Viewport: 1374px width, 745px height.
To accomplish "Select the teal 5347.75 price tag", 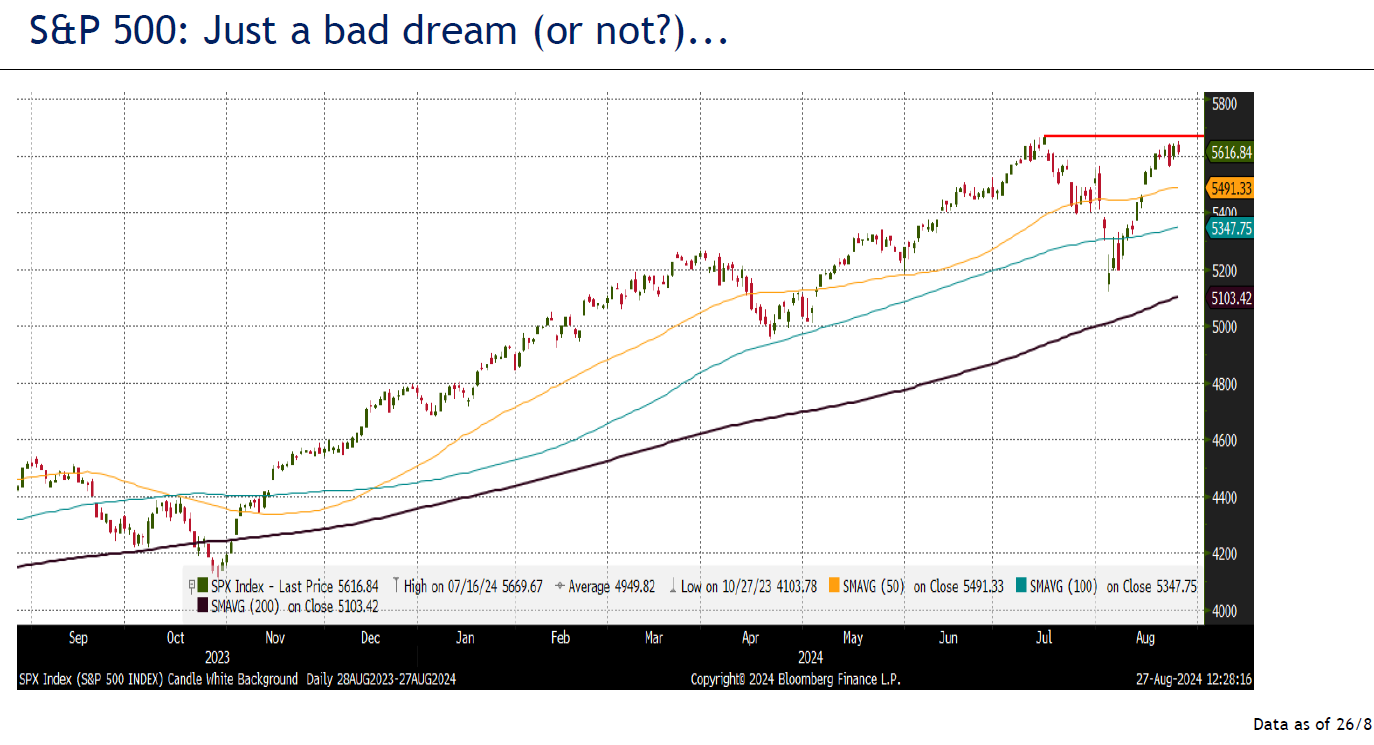I will 1231,228.
